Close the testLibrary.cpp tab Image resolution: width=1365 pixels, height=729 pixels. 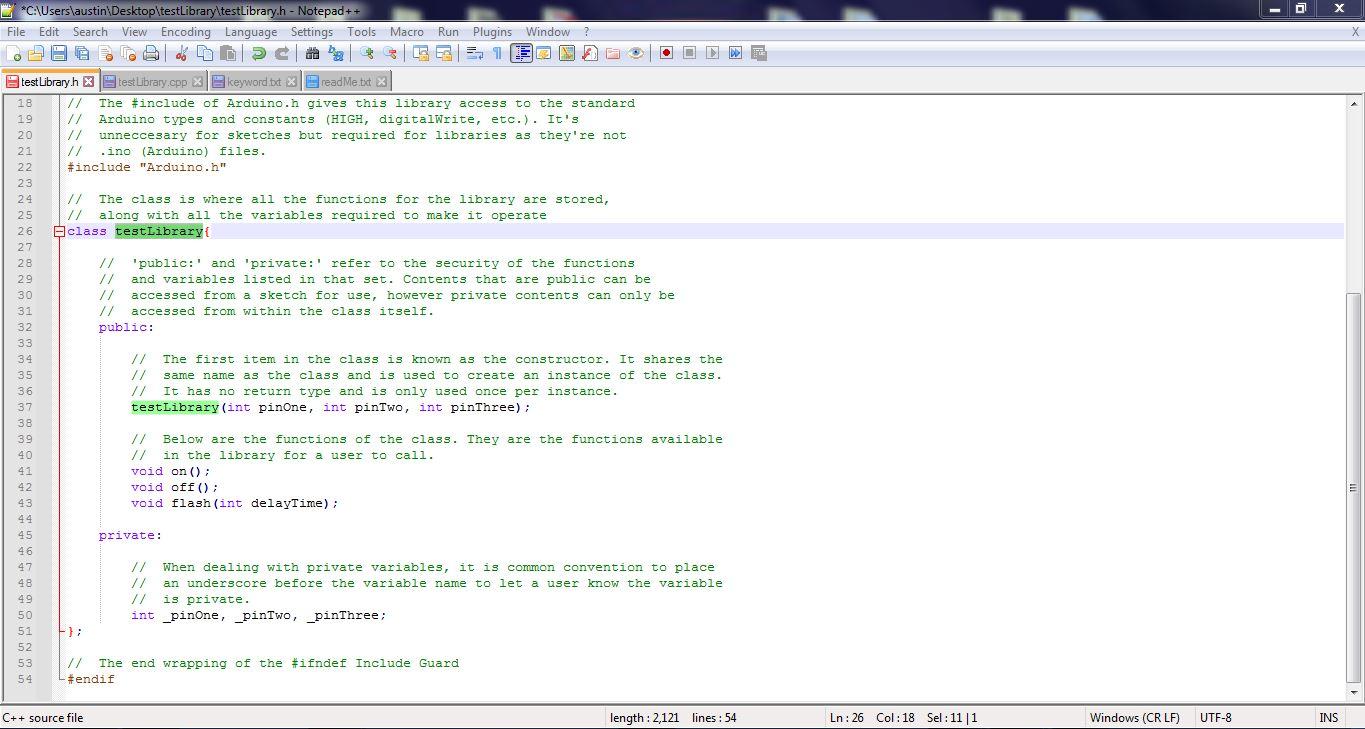pyautogui.click(x=197, y=81)
